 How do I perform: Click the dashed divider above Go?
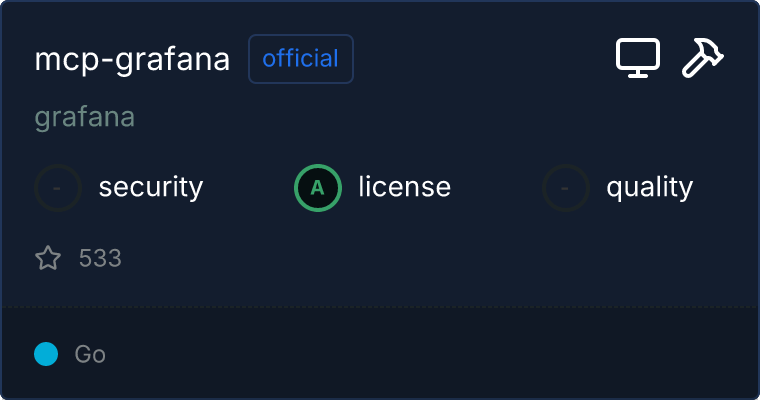click(x=380, y=306)
